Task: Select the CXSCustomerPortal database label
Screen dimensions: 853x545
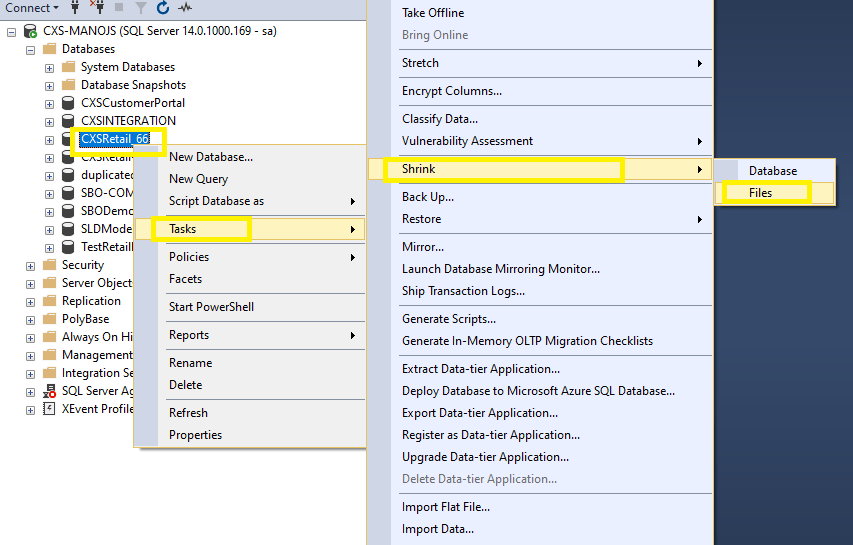Action: tap(133, 103)
